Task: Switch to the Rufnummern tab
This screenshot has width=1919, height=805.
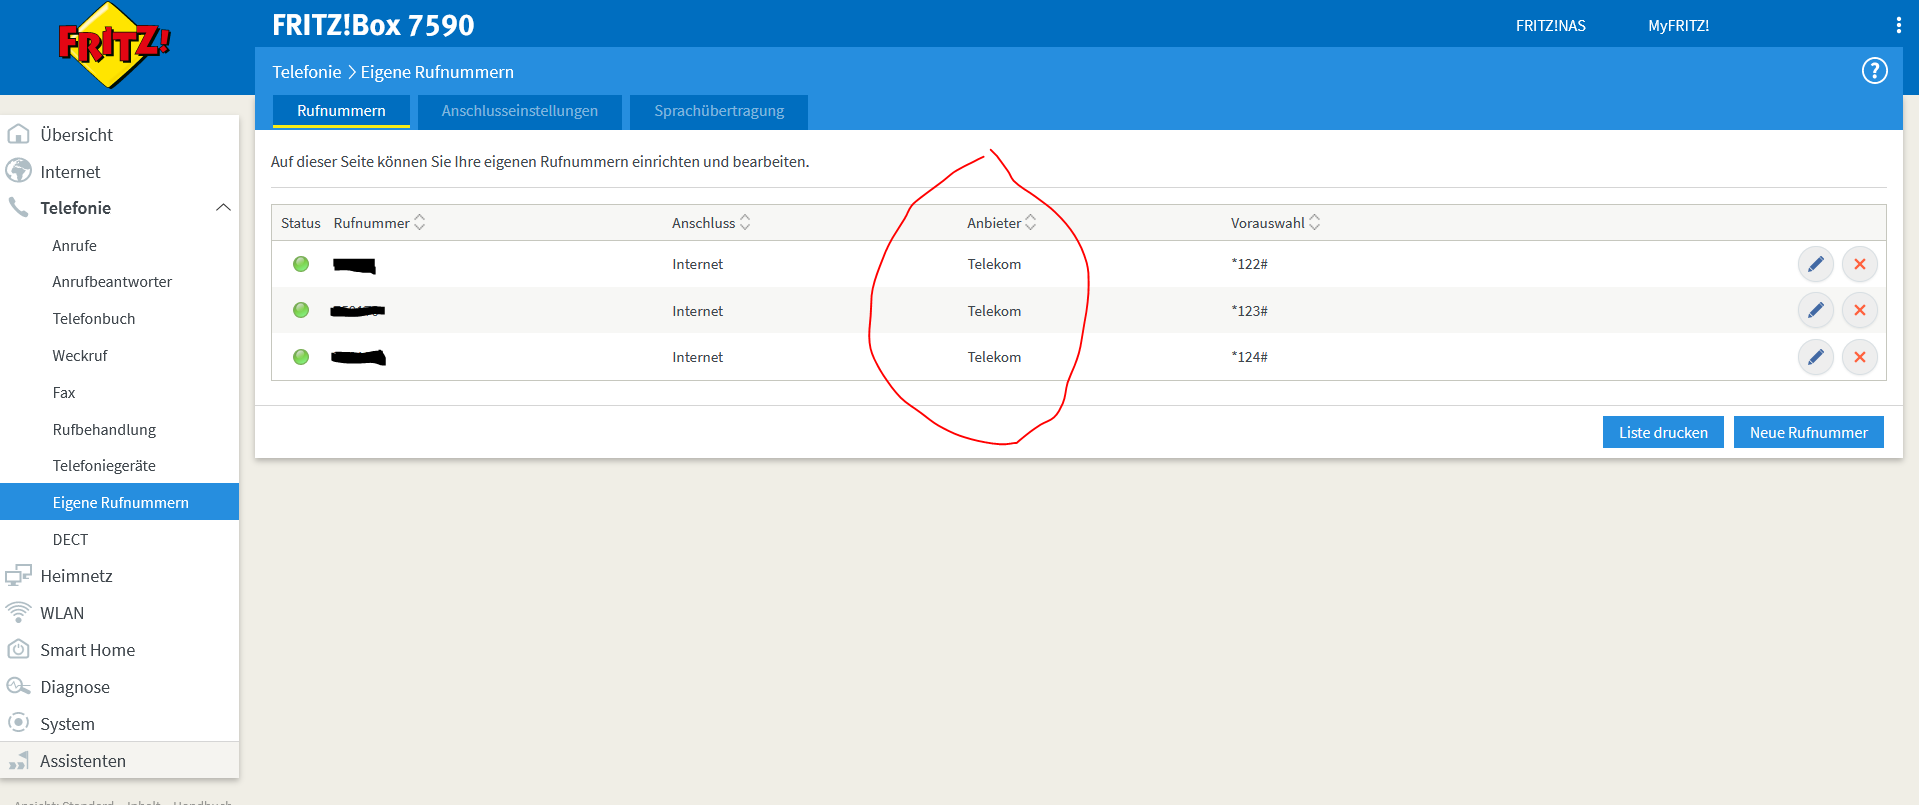Action: [x=341, y=111]
